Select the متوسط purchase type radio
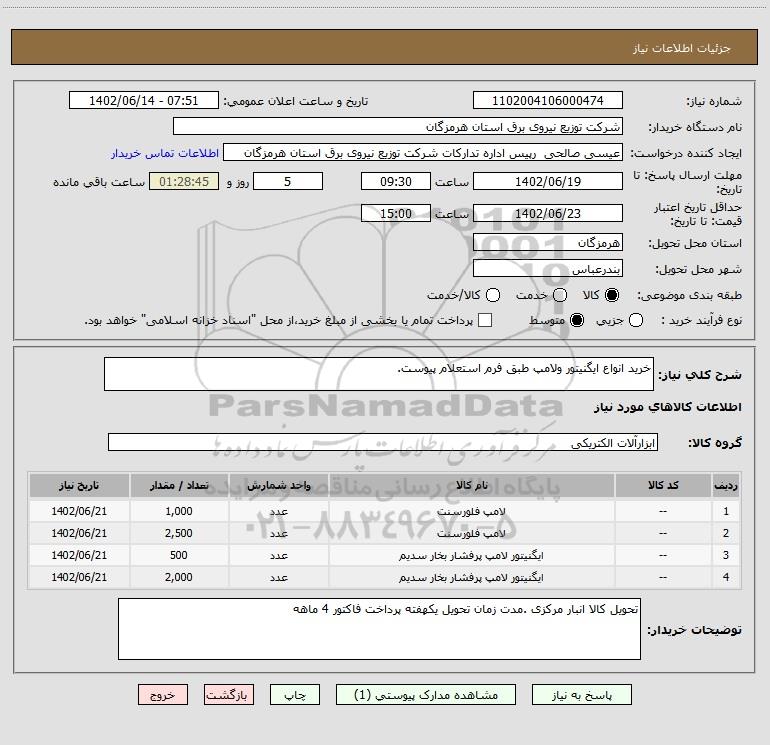770x745 pixels. (x=577, y=320)
